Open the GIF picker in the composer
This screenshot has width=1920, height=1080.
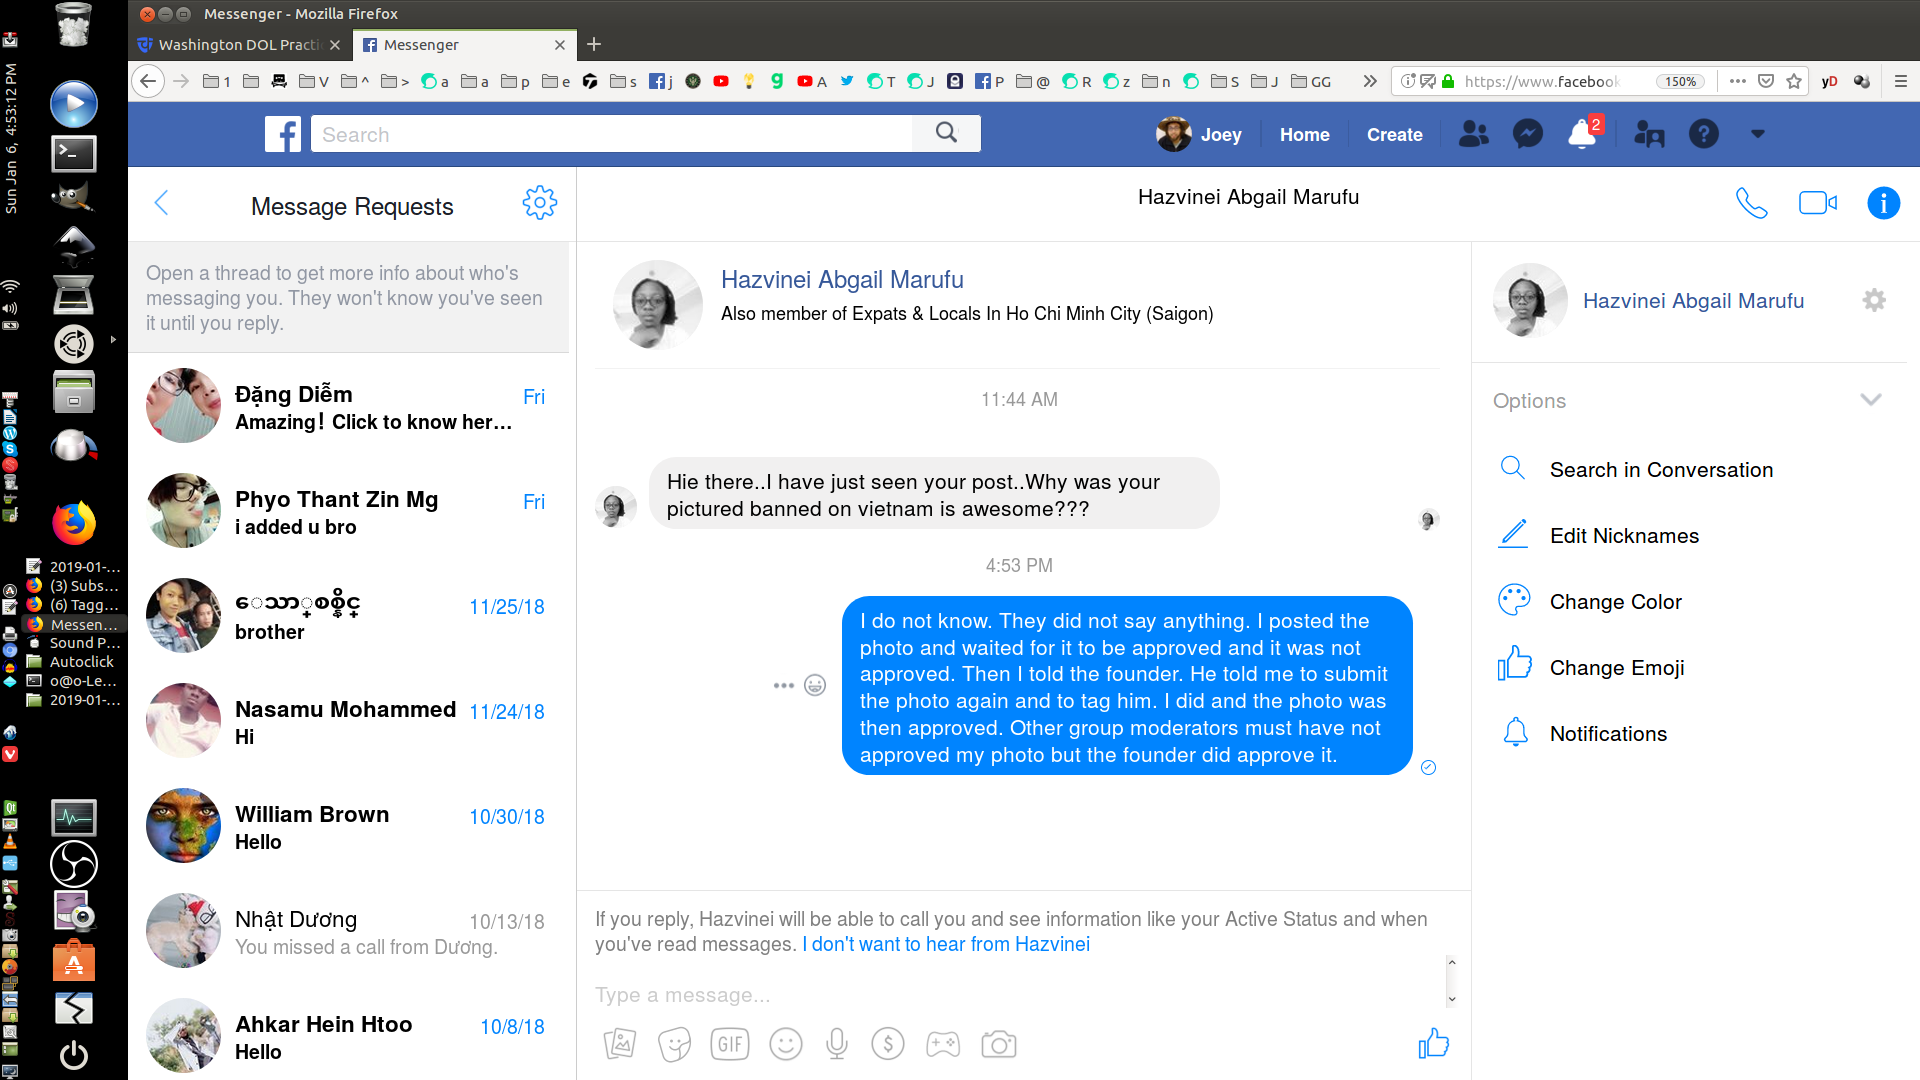coord(730,1043)
